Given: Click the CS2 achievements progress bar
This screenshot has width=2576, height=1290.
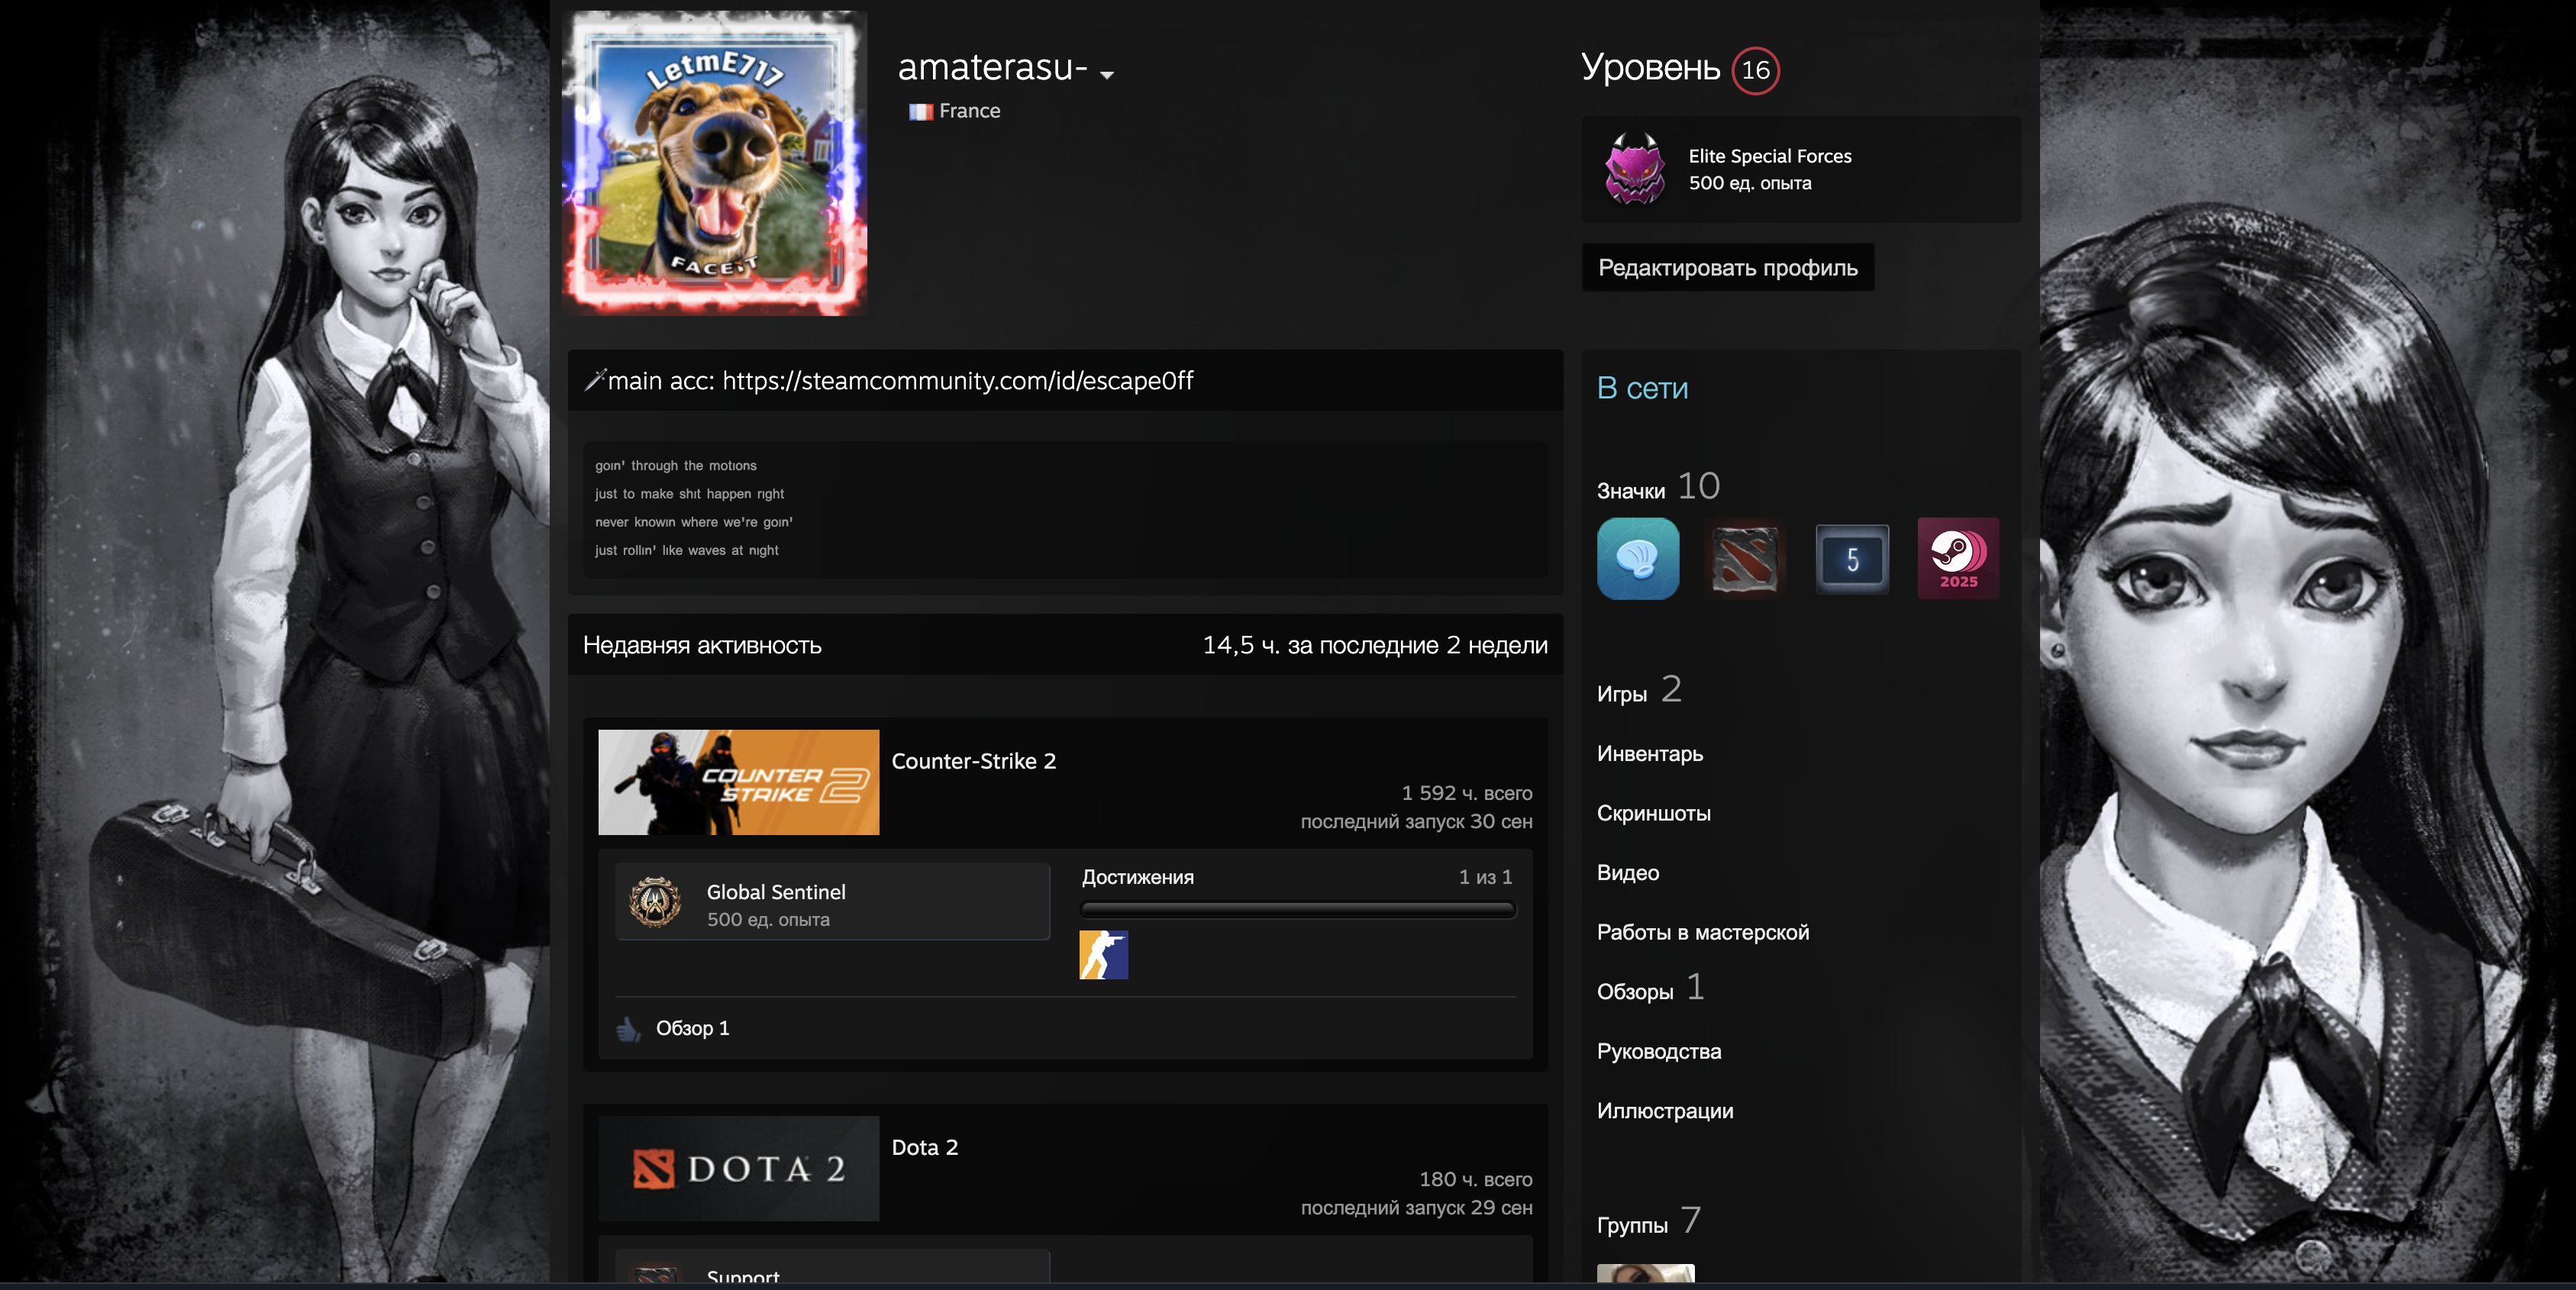Looking at the screenshot, I should tap(1297, 910).
